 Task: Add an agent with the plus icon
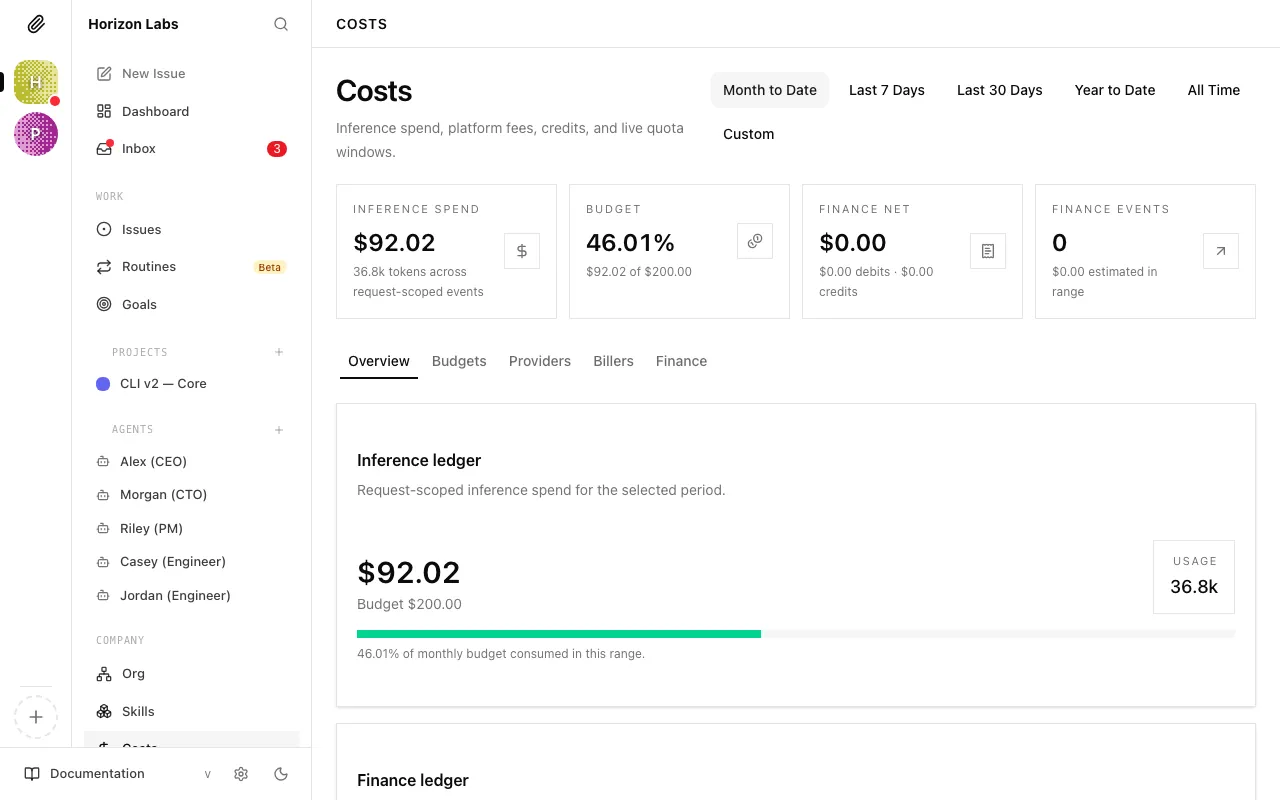point(279,430)
